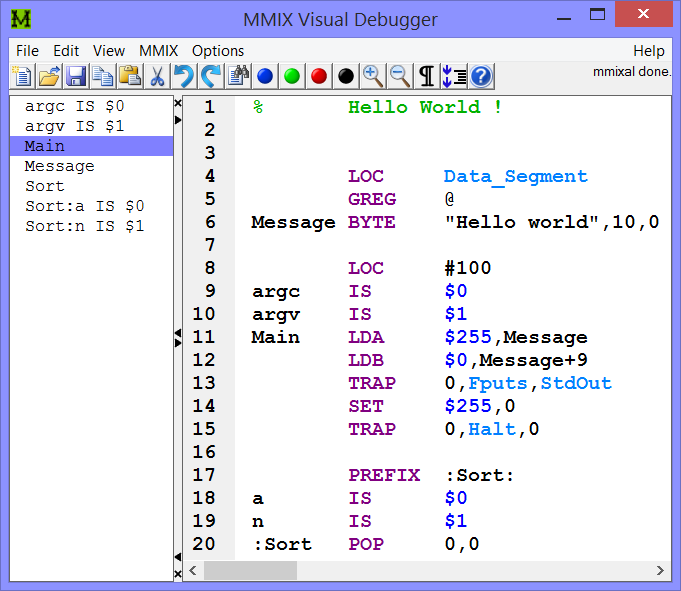Open Find with the binoculars icon

(238, 76)
